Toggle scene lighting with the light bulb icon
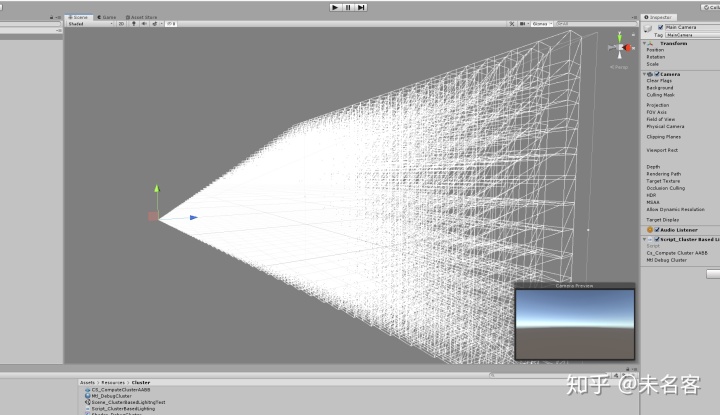The width and height of the screenshot is (720, 415). (x=134, y=23)
